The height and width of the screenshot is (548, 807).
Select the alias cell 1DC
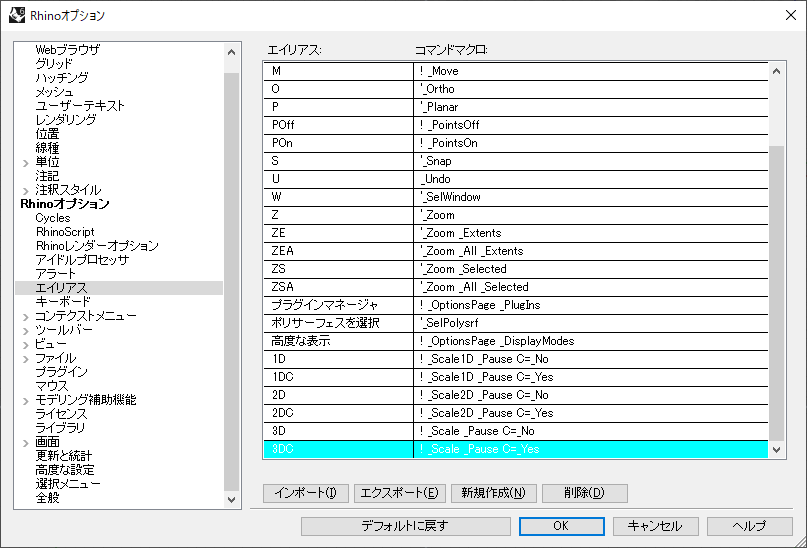point(338,377)
